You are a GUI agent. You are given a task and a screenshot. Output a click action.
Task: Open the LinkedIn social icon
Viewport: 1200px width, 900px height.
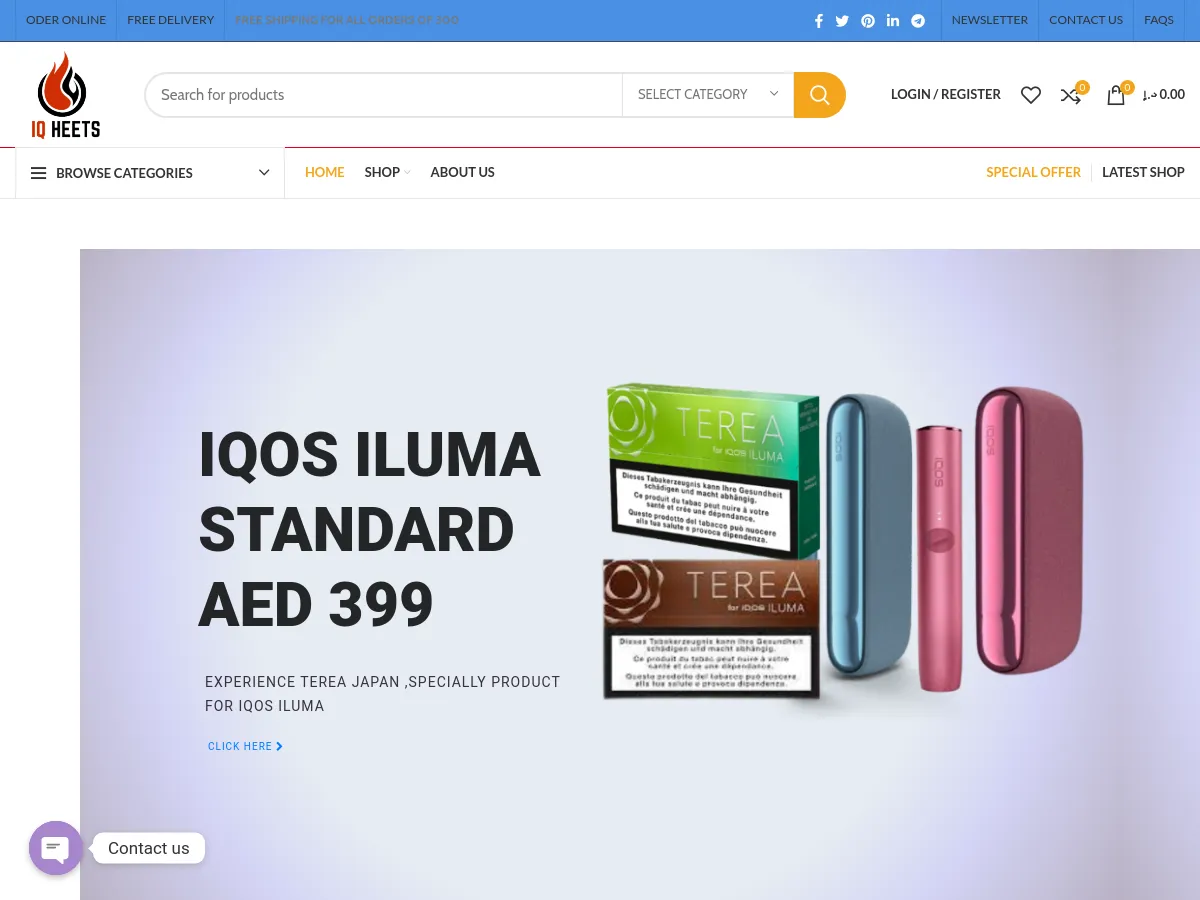point(893,21)
